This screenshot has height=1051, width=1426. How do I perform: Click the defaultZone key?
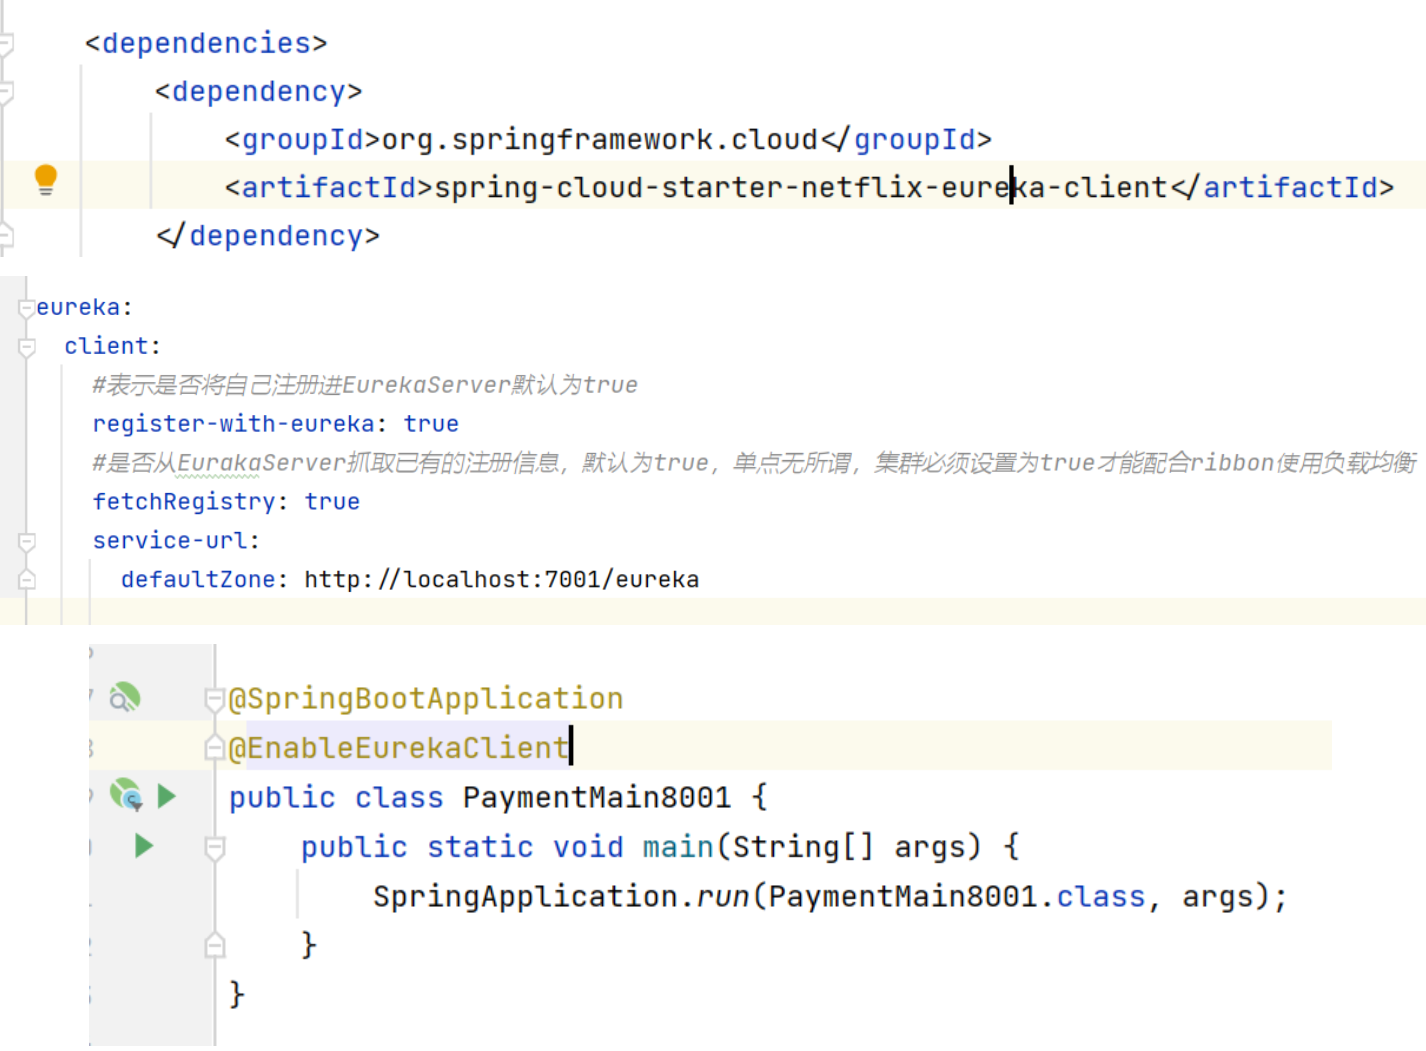tap(198, 580)
